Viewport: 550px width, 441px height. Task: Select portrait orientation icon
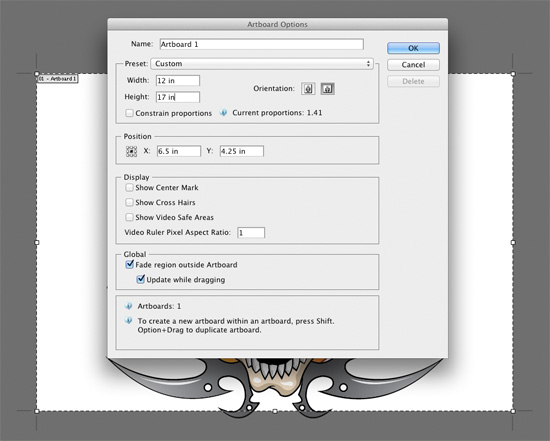pos(308,89)
